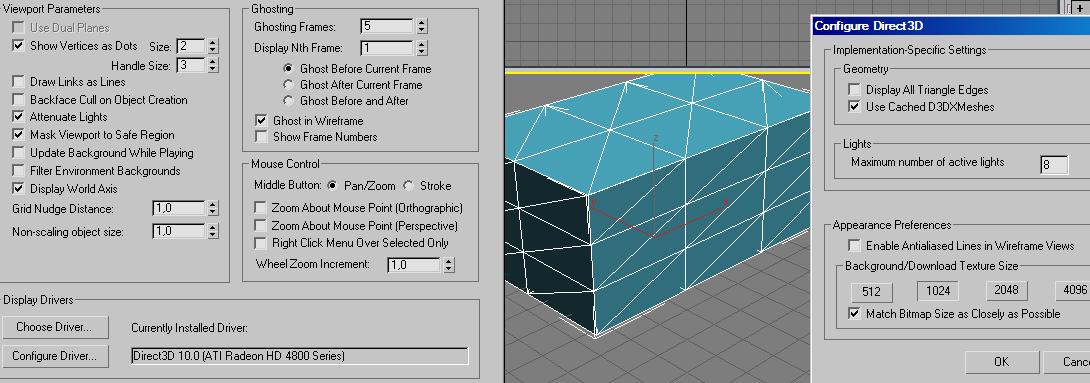Check Zoom About Mouse Point (Orthographic)
1090x383 pixels.
(x=260, y=208)
